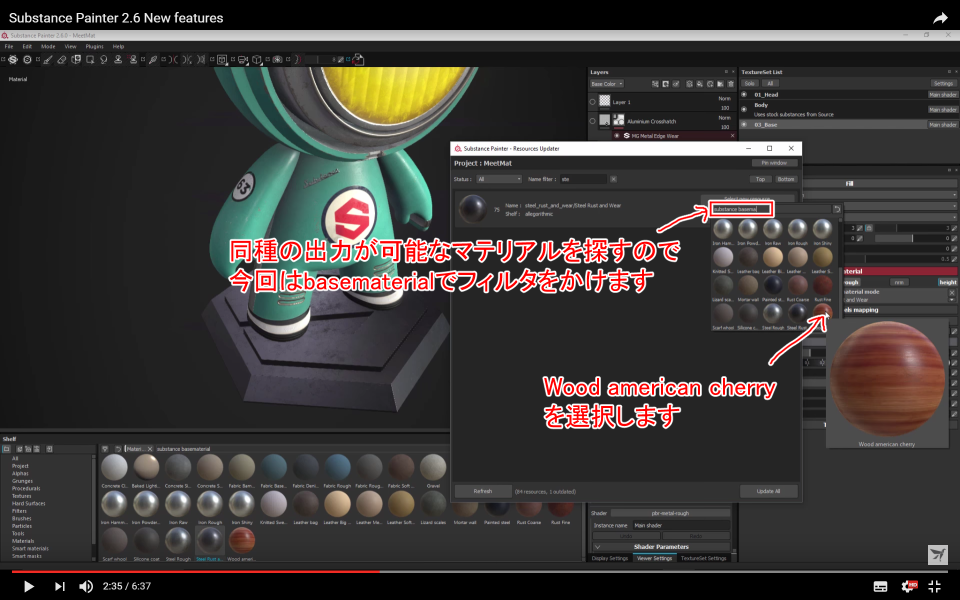The height and width of the screenshot is (600, 960).
Task: Click the Bottom button in Resources Updater
Action: 786,179
